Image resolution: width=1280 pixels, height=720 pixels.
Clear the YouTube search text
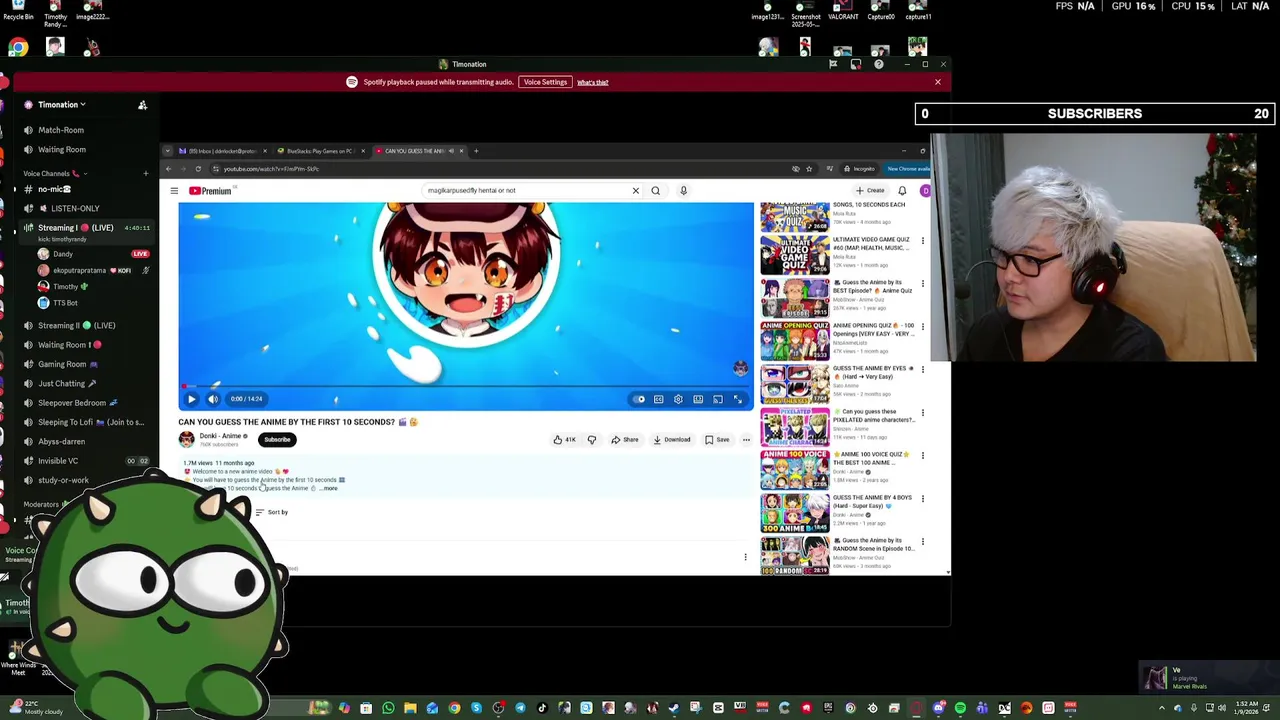[x=635, y=190]
